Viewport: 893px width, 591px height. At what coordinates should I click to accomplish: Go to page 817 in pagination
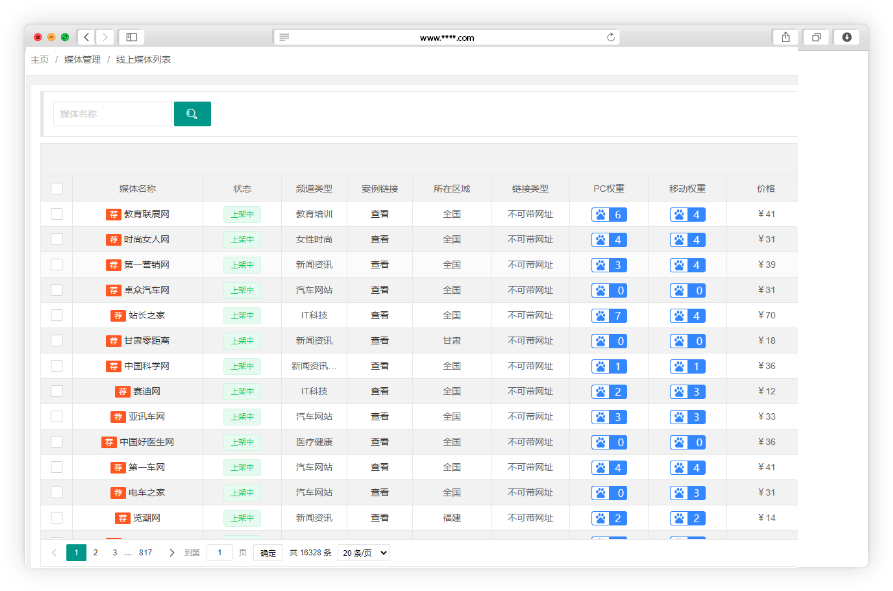pyautogui.click(x=145, y=552)
